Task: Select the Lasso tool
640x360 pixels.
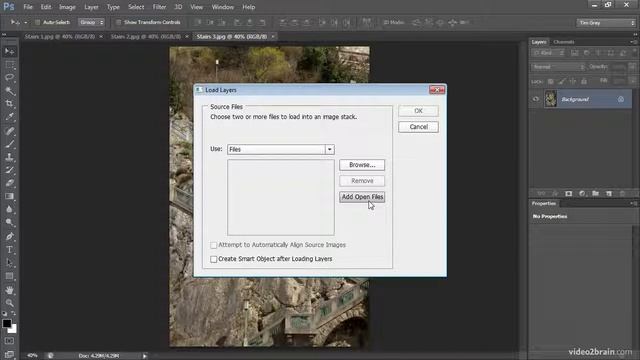Action: point(9,78)
